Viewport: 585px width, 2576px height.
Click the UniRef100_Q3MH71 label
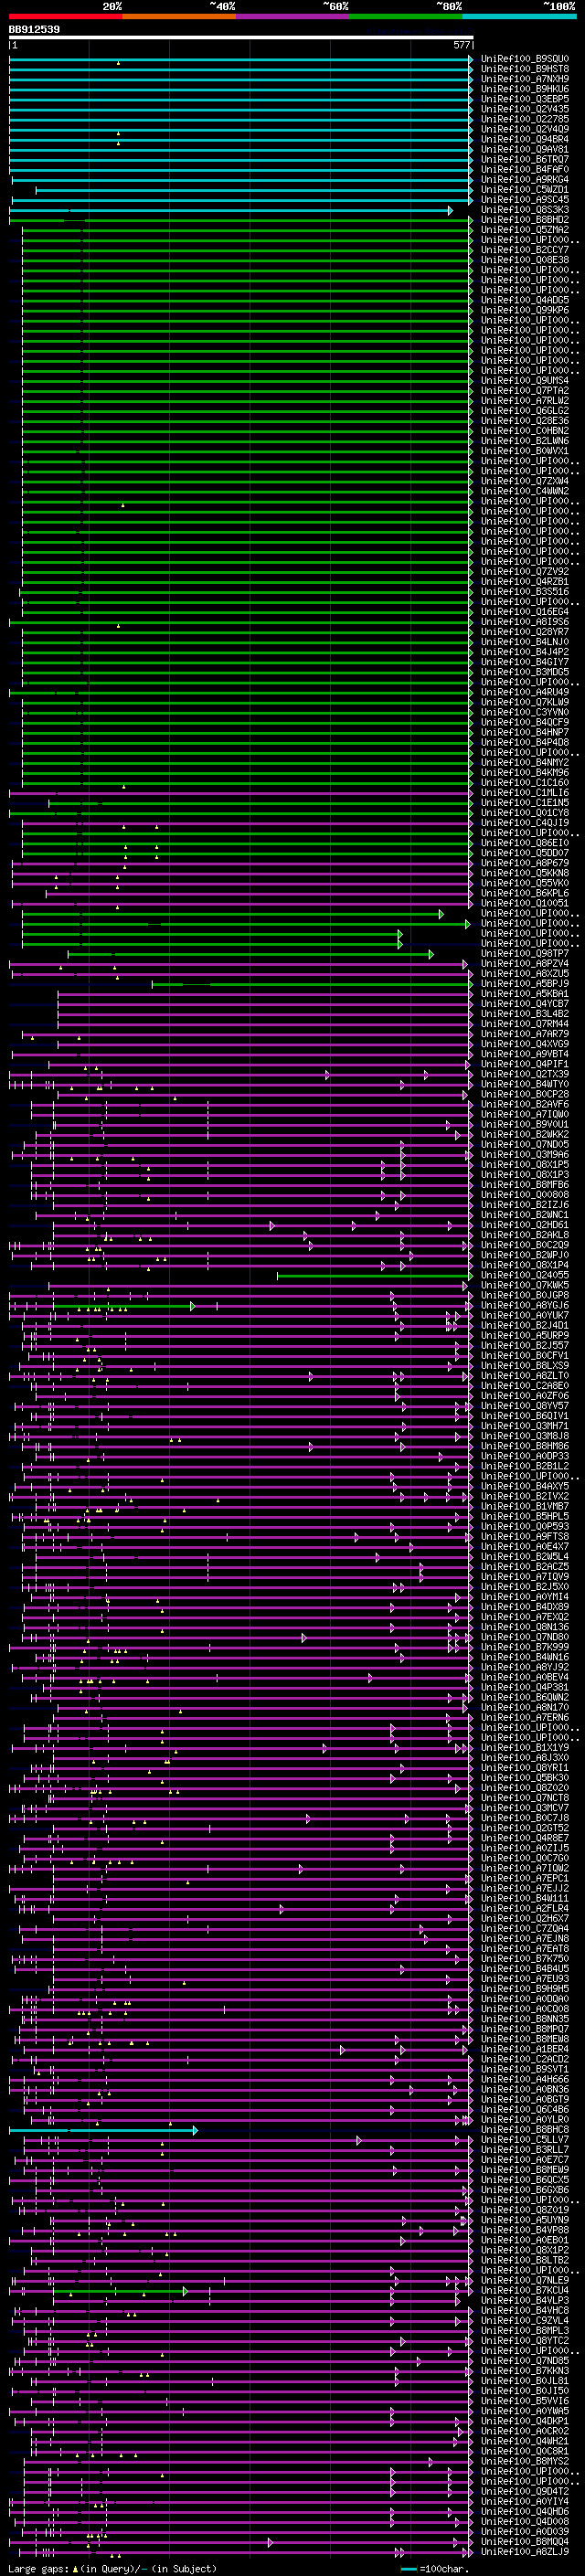tap(525, 1425)
